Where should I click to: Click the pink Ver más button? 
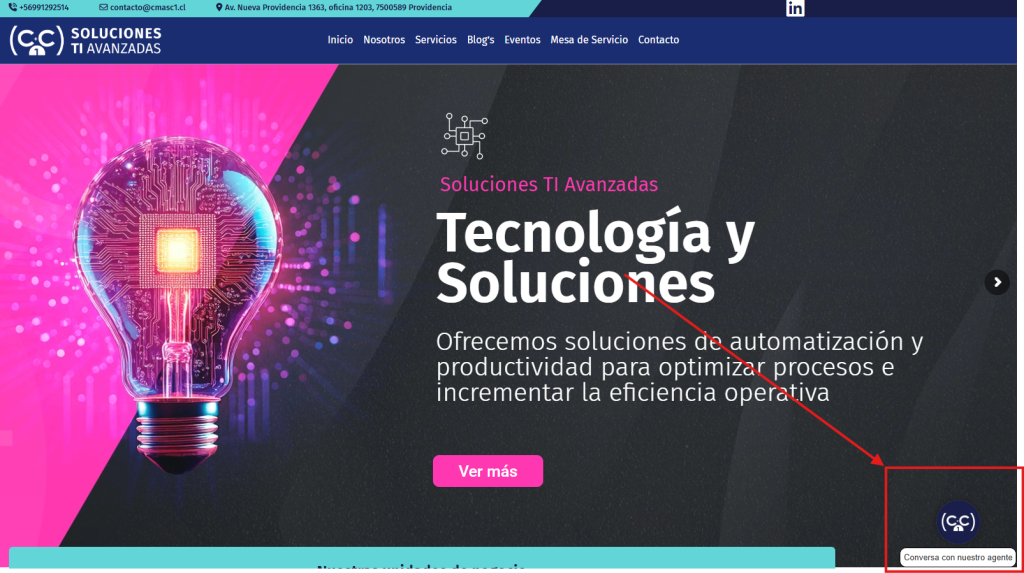(488, 471)
